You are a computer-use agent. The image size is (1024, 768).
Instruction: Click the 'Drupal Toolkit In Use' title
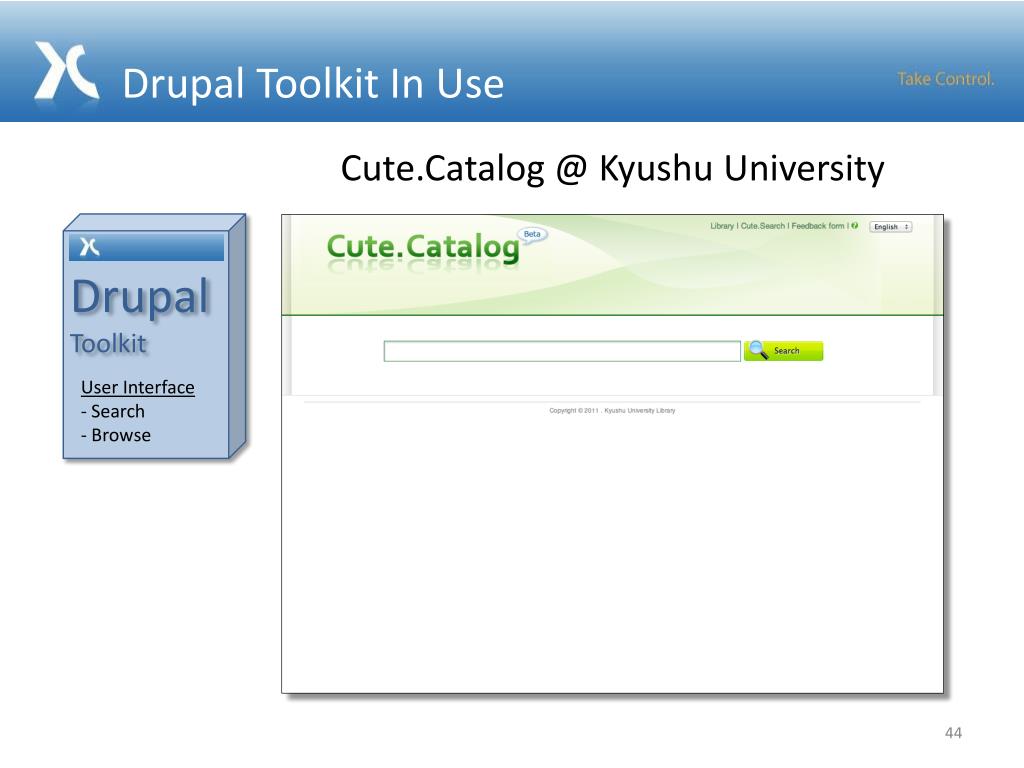coord(313,84)
